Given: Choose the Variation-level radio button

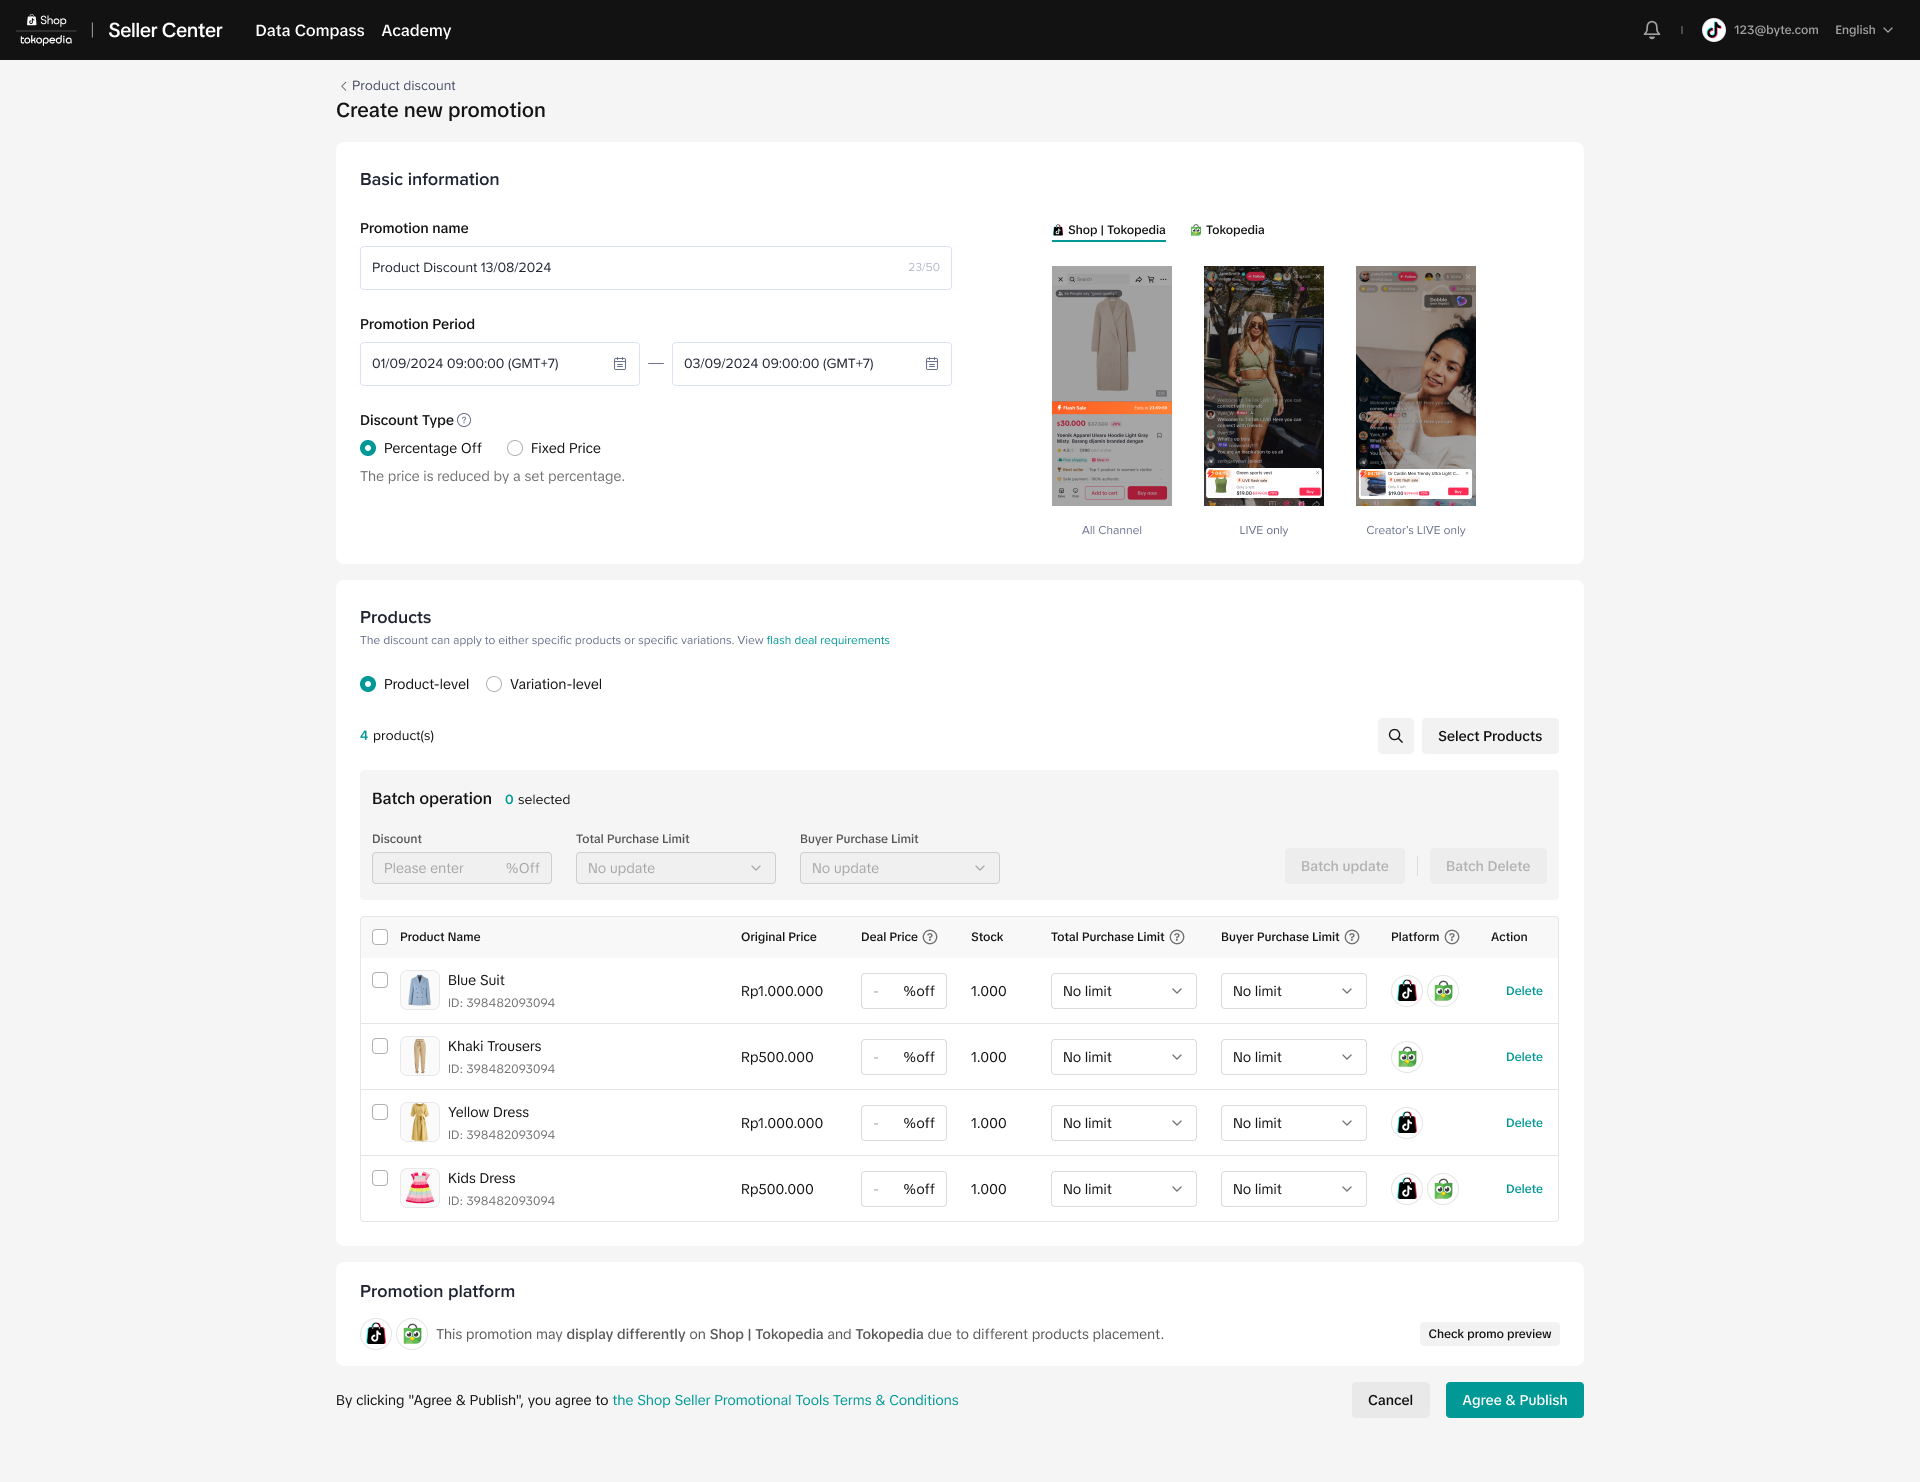Looking at the screenshot, I should 494,684.
